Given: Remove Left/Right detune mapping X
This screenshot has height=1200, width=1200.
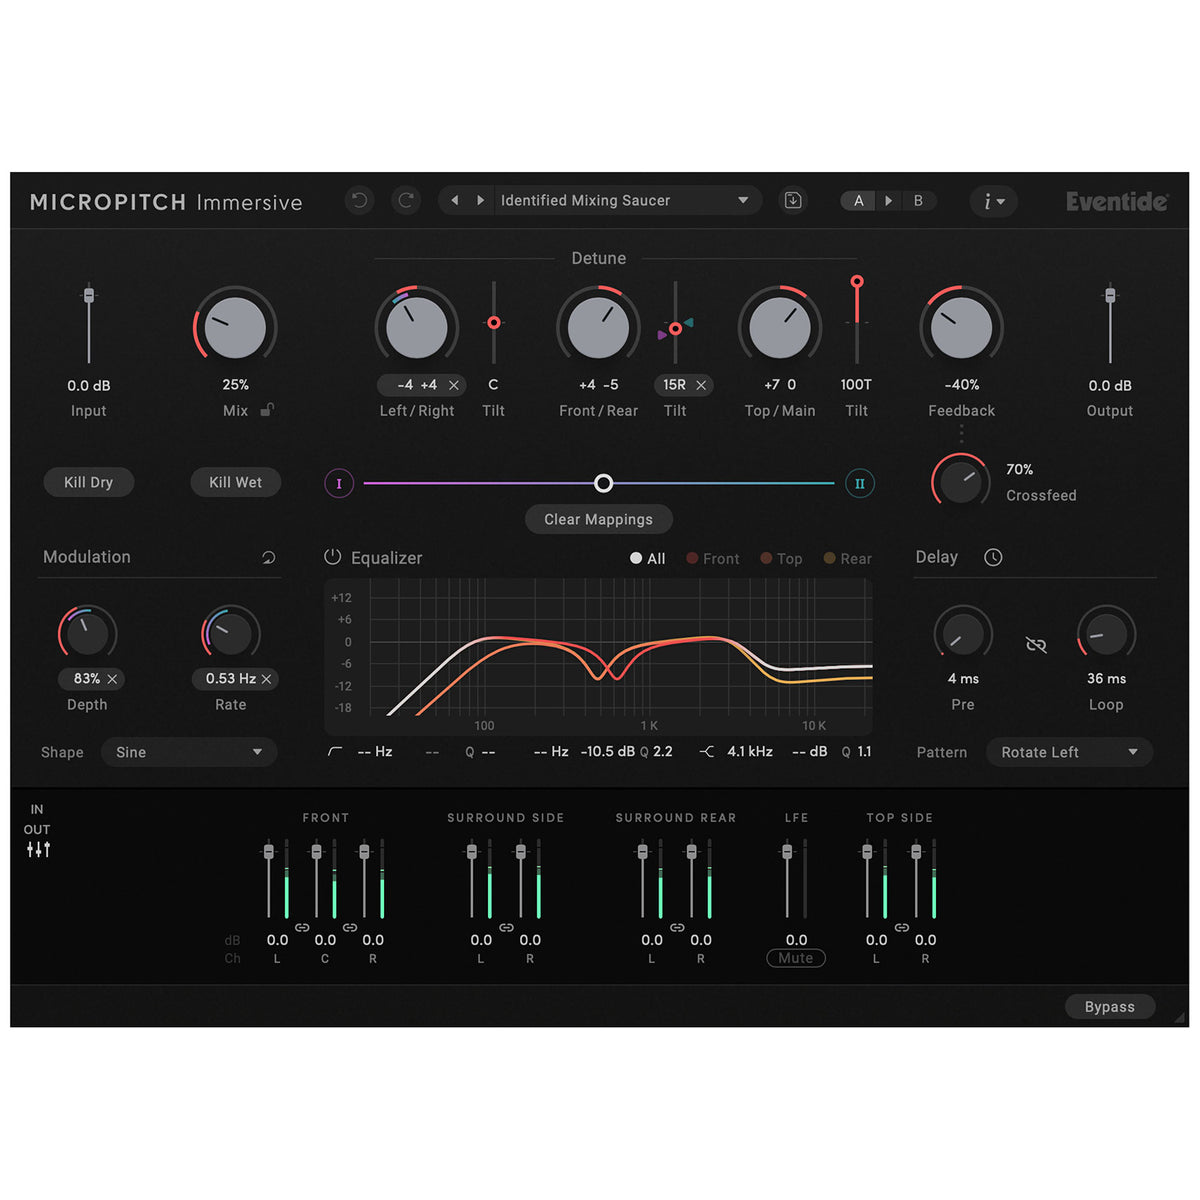Looking at the screenshot, I should coord(454,385).
